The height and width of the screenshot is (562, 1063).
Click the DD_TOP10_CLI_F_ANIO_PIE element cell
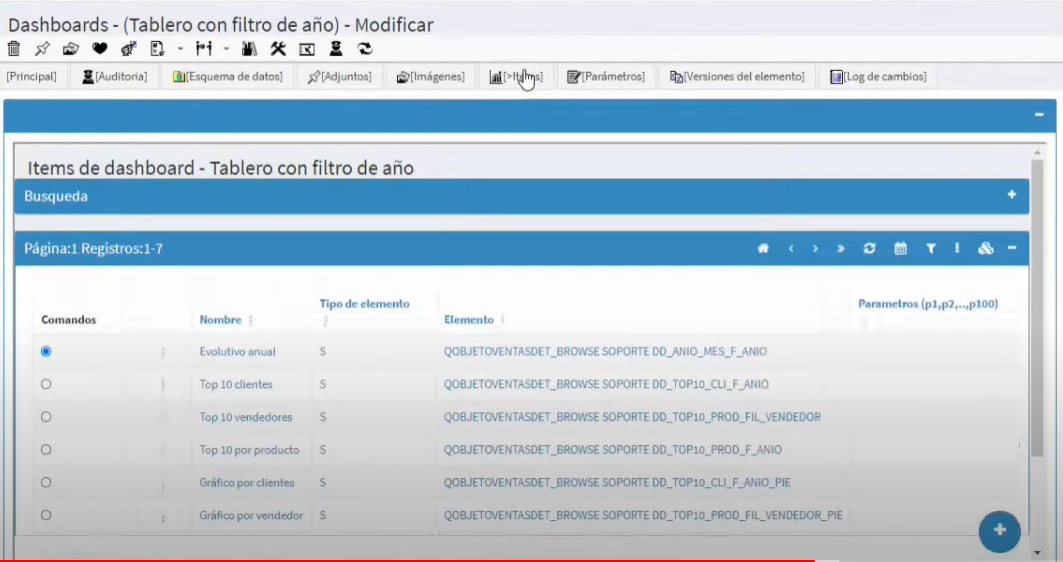point(617,483)
